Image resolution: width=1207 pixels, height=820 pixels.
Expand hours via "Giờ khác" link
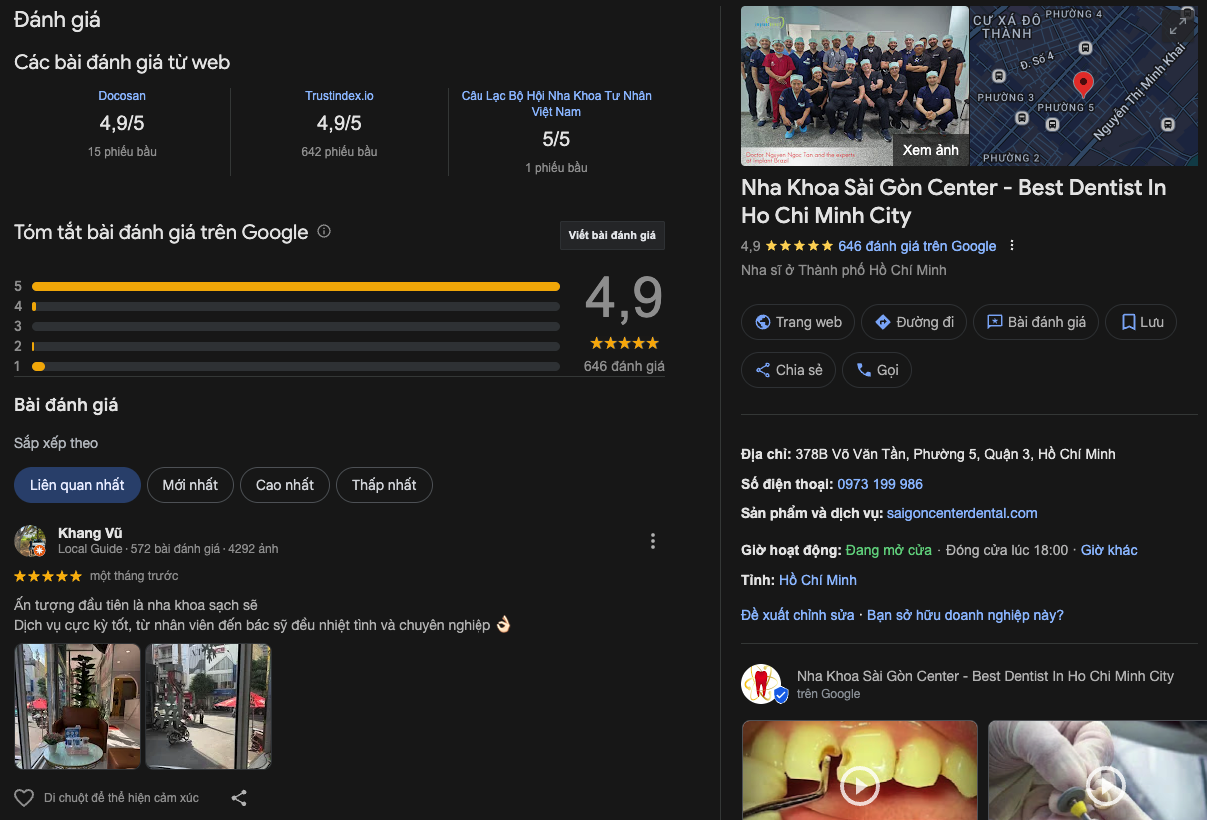pyautogui.click(x=1109, y=550)
